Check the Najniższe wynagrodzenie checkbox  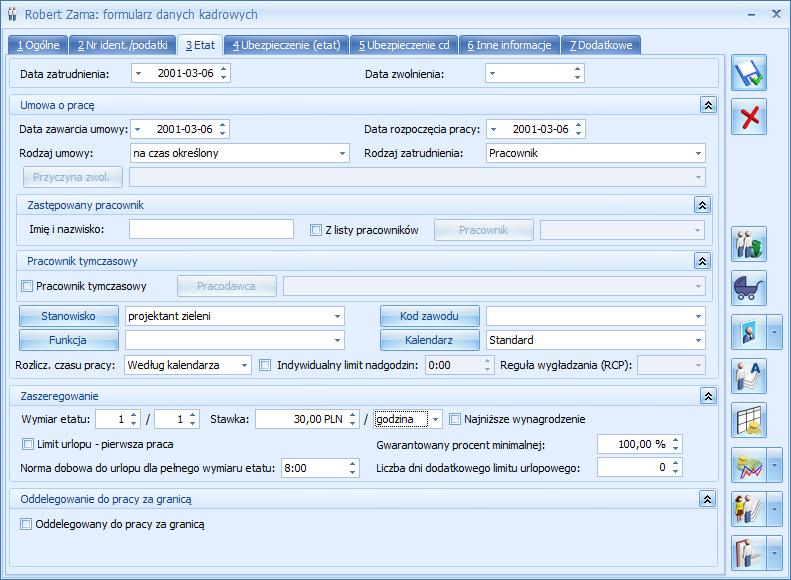coord(455,419)
